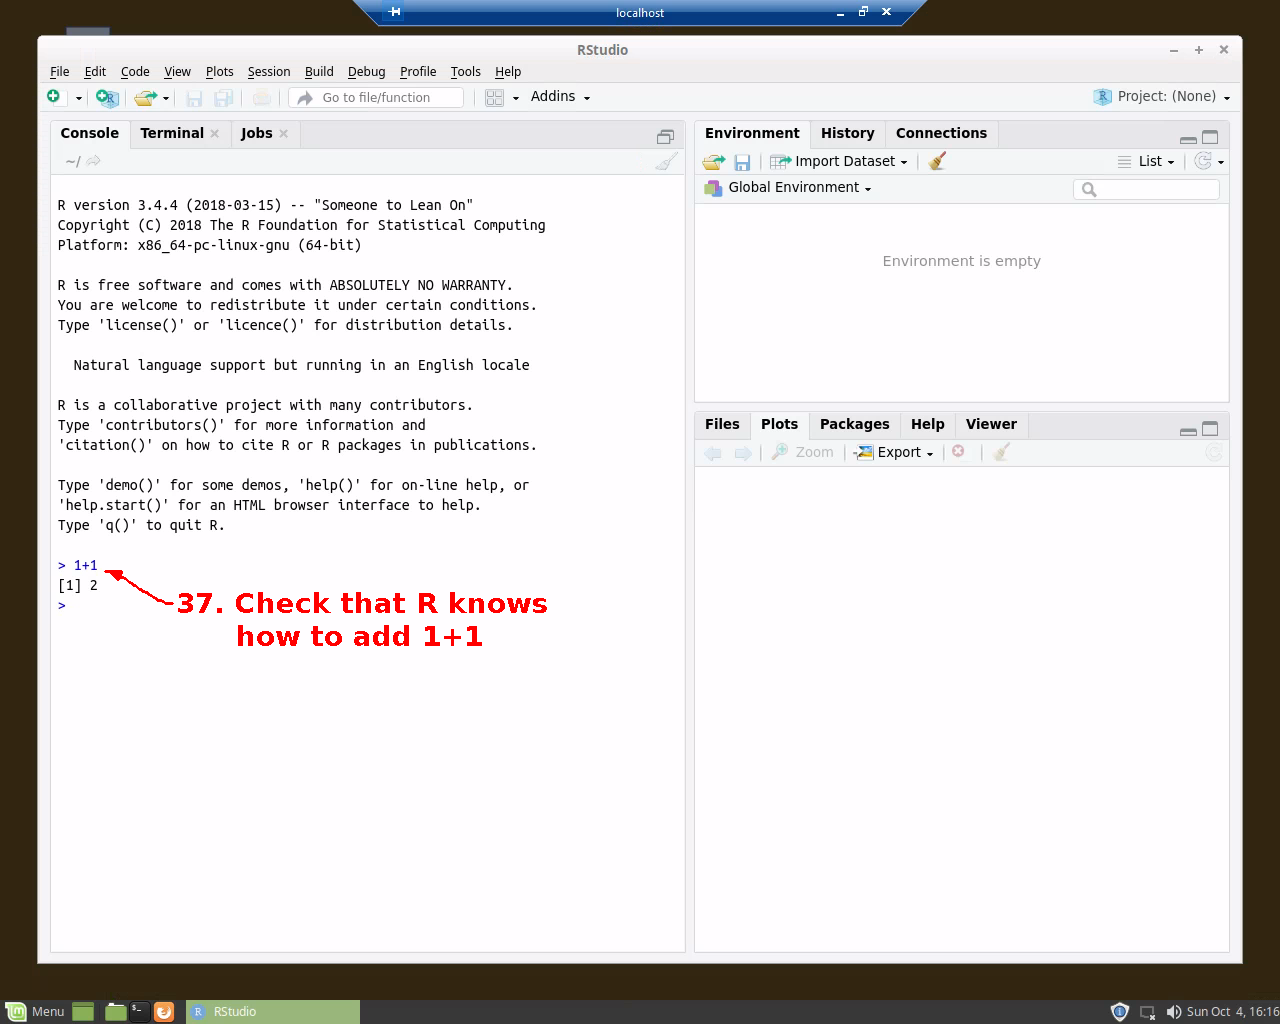Open the Code menu

coord(135,72)
